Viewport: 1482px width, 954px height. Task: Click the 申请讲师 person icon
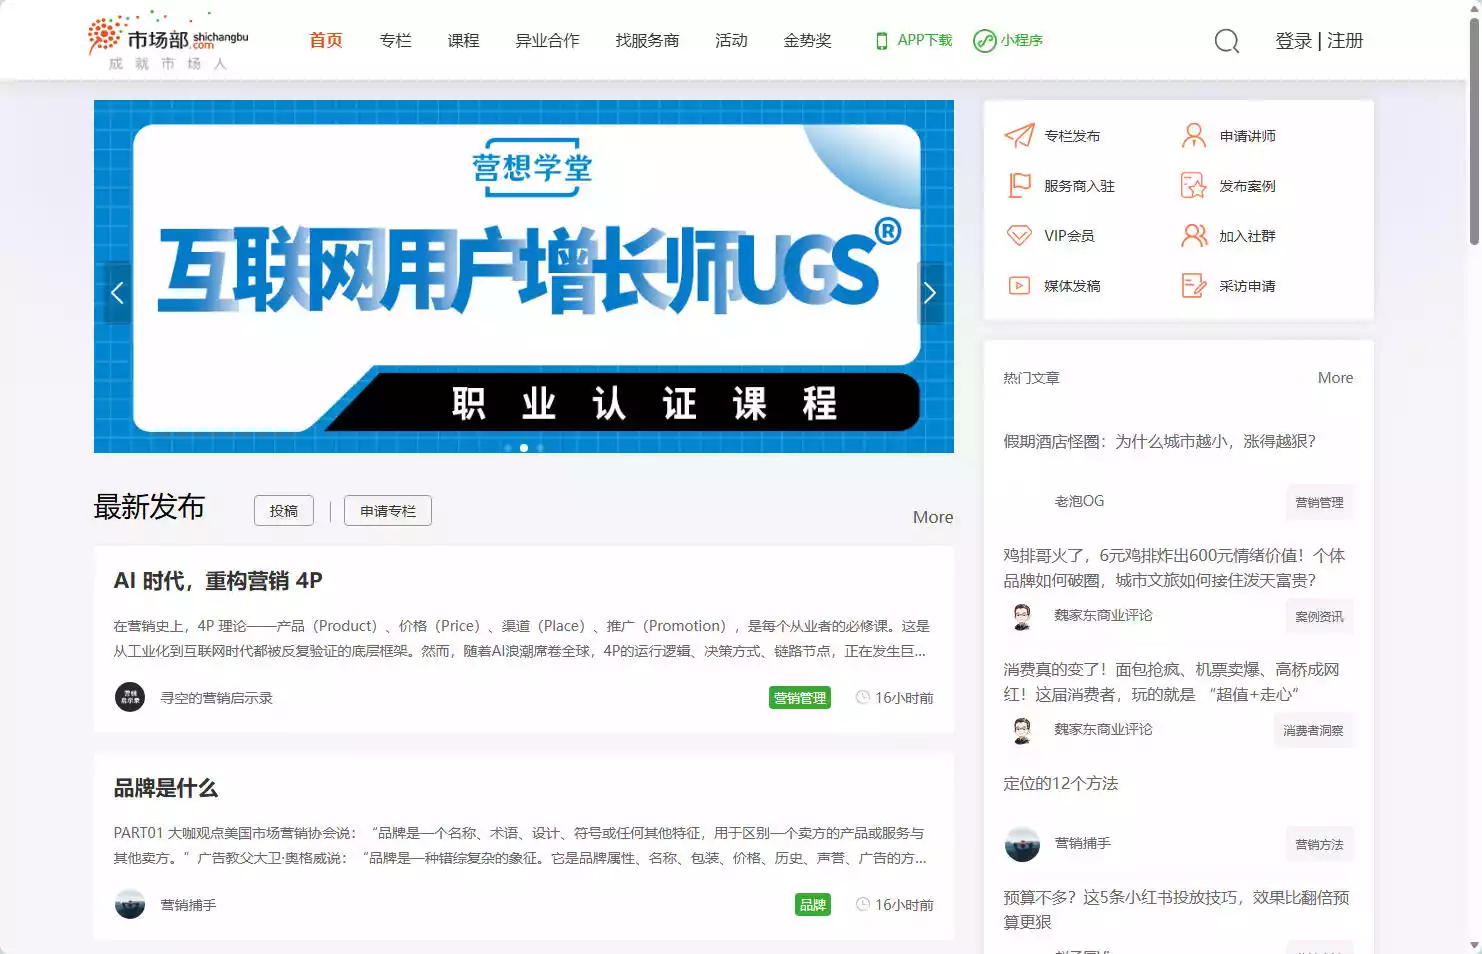point(1194,135)
